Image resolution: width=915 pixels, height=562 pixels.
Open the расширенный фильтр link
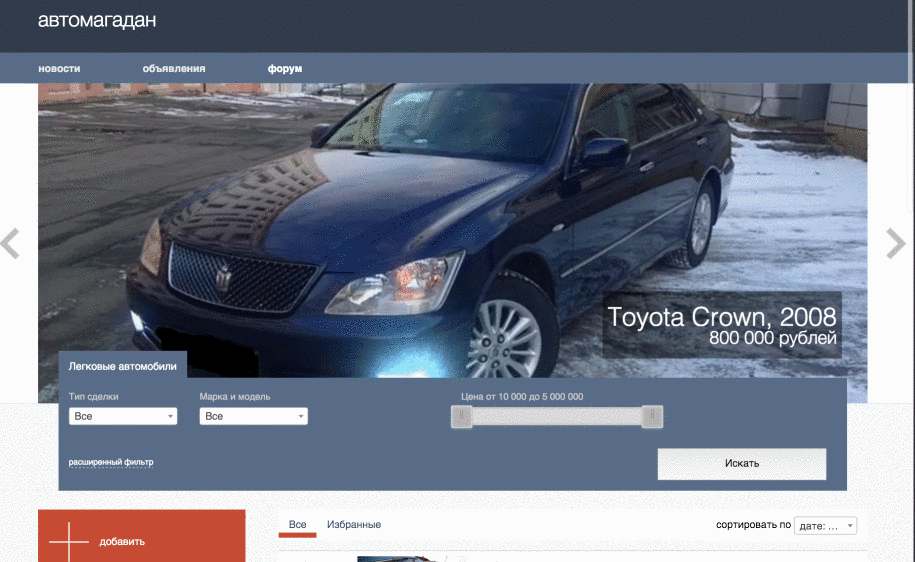111,462
